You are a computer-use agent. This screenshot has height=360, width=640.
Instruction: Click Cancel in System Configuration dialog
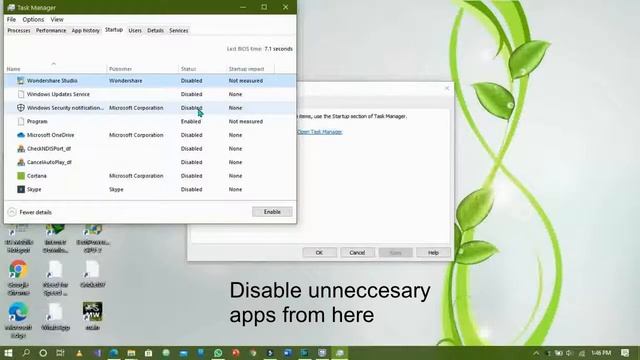(x=357, y=253)
